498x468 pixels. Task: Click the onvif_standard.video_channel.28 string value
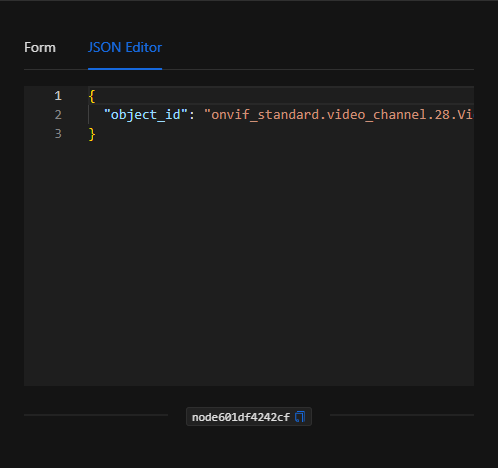pyautogui.click(x=339, y=115)
